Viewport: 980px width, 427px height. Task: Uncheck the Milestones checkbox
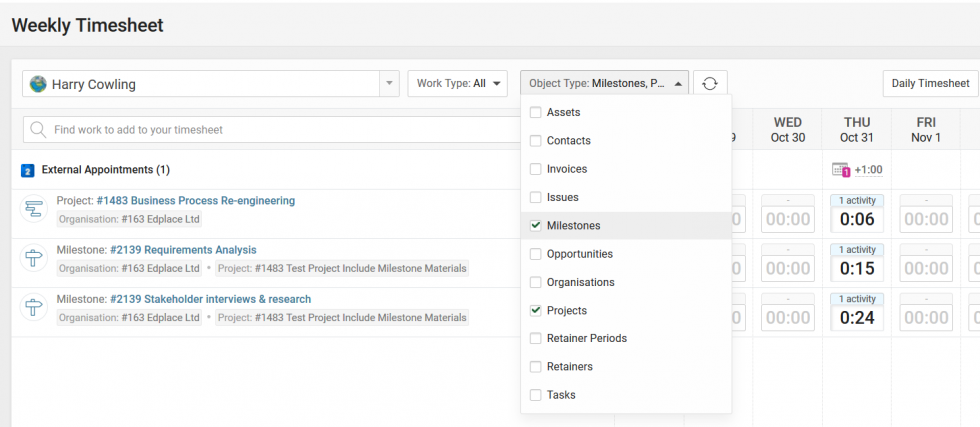536,226
